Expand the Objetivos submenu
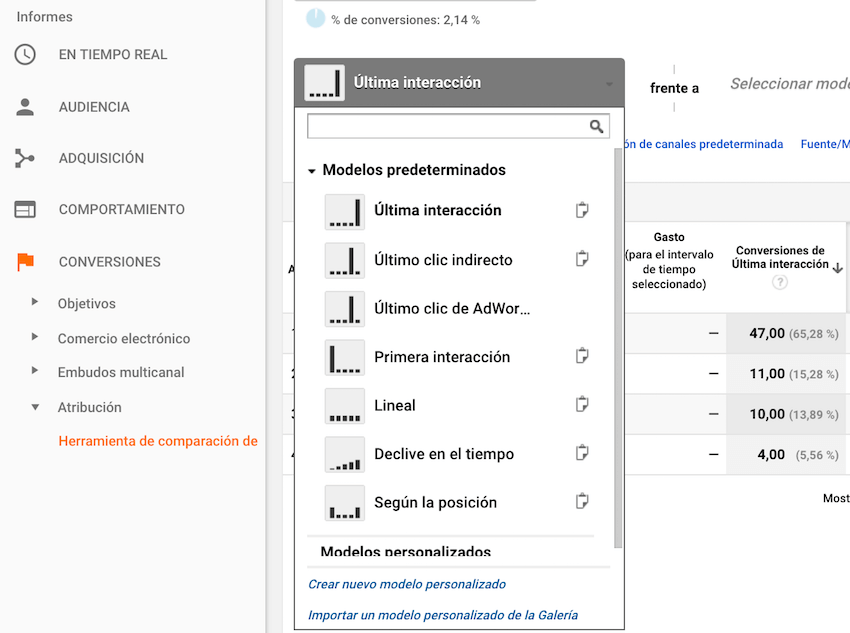This screenshot has height=633, width=850. click(x=35, y=302)
